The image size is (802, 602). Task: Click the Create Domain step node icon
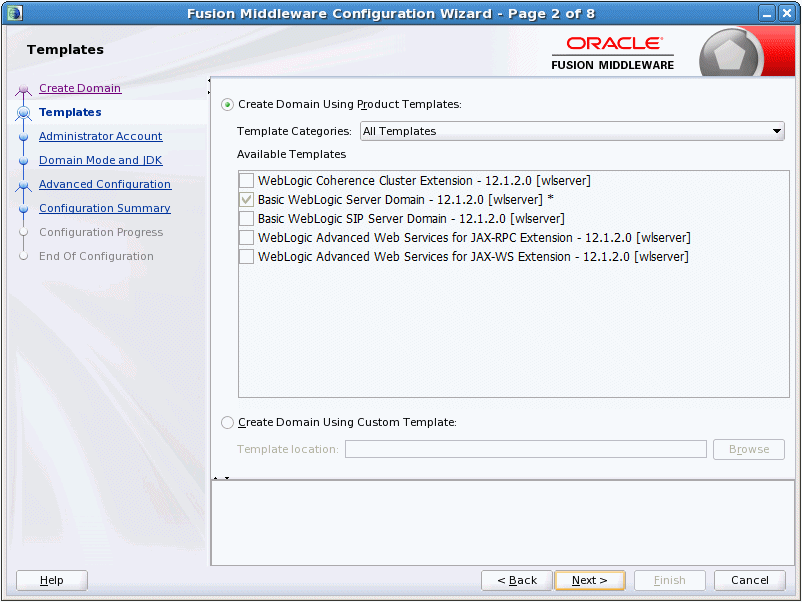[24, 90]
